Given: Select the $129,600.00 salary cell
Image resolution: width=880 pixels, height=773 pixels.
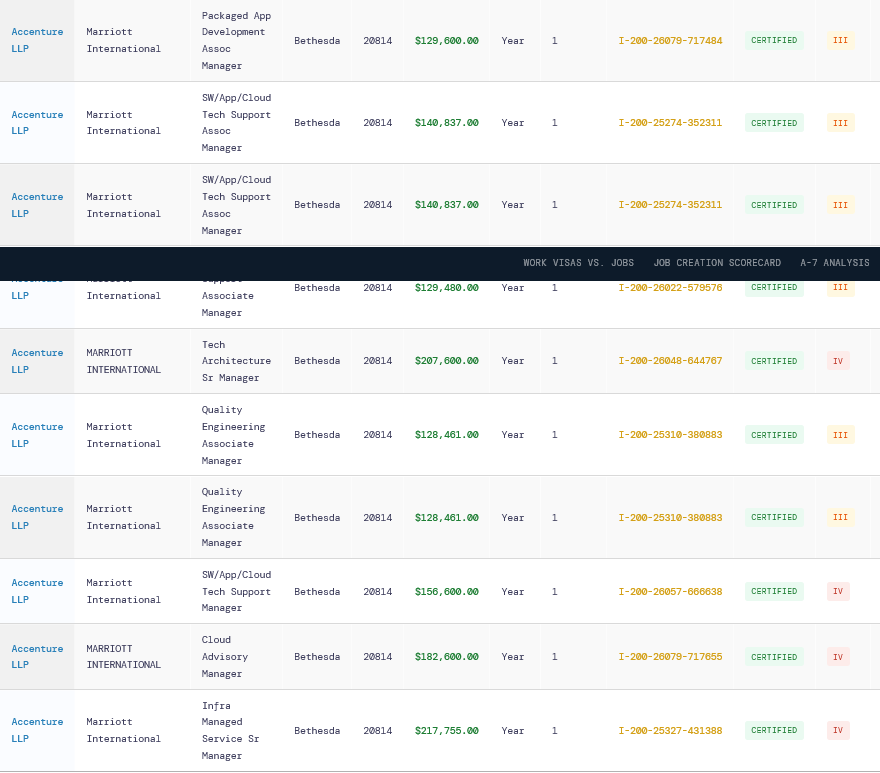Looking at the screenshot, I should point(447,40).
